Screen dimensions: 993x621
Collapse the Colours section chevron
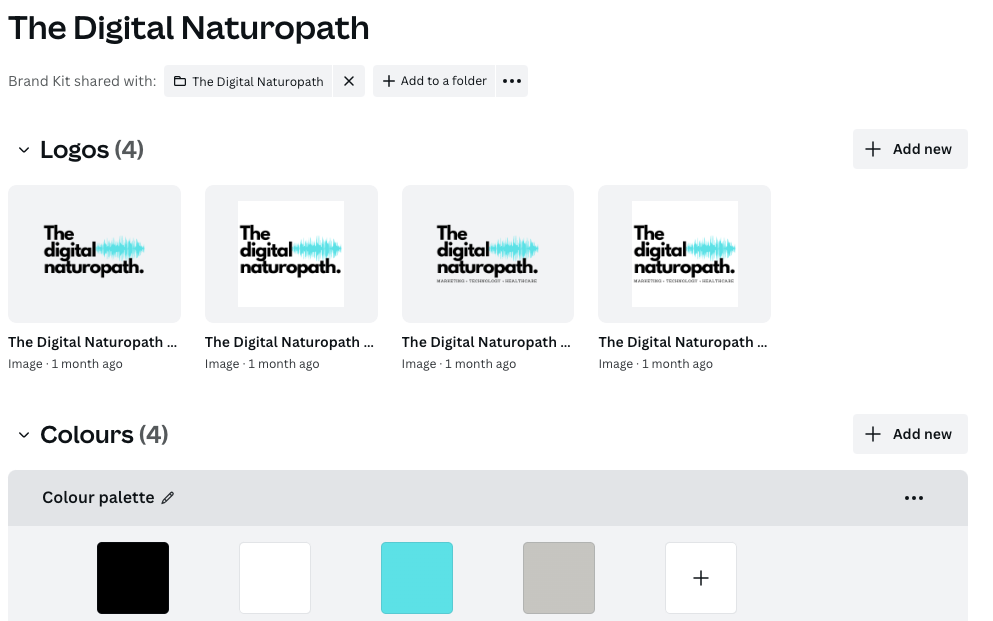(x=23, y=435)
